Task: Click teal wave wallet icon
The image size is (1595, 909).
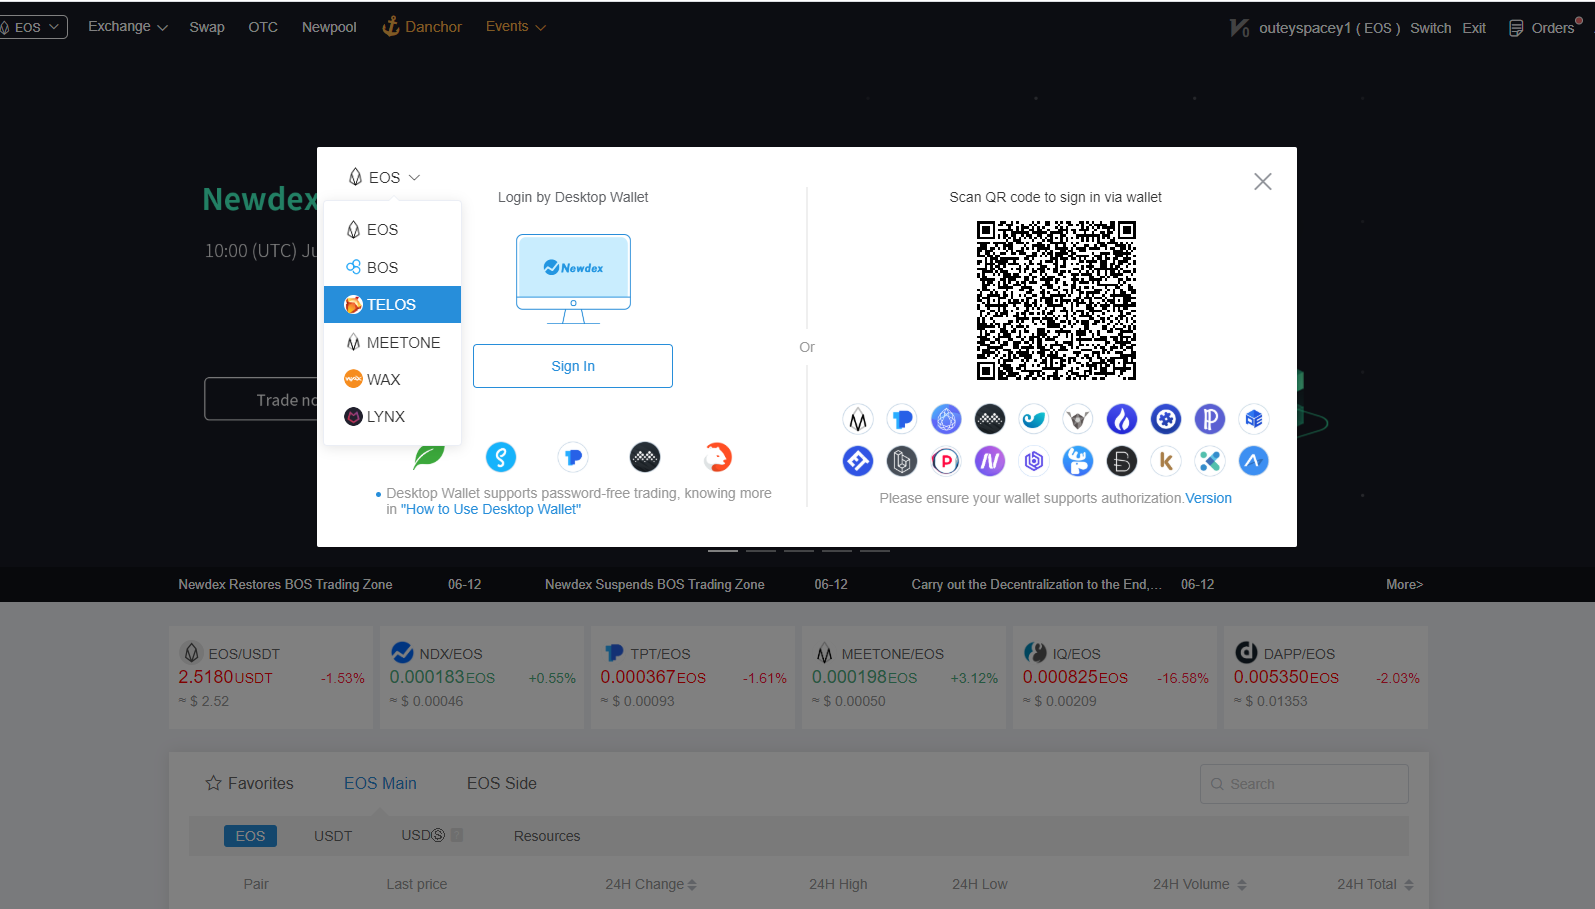Action: click(x=1034, y=419)
